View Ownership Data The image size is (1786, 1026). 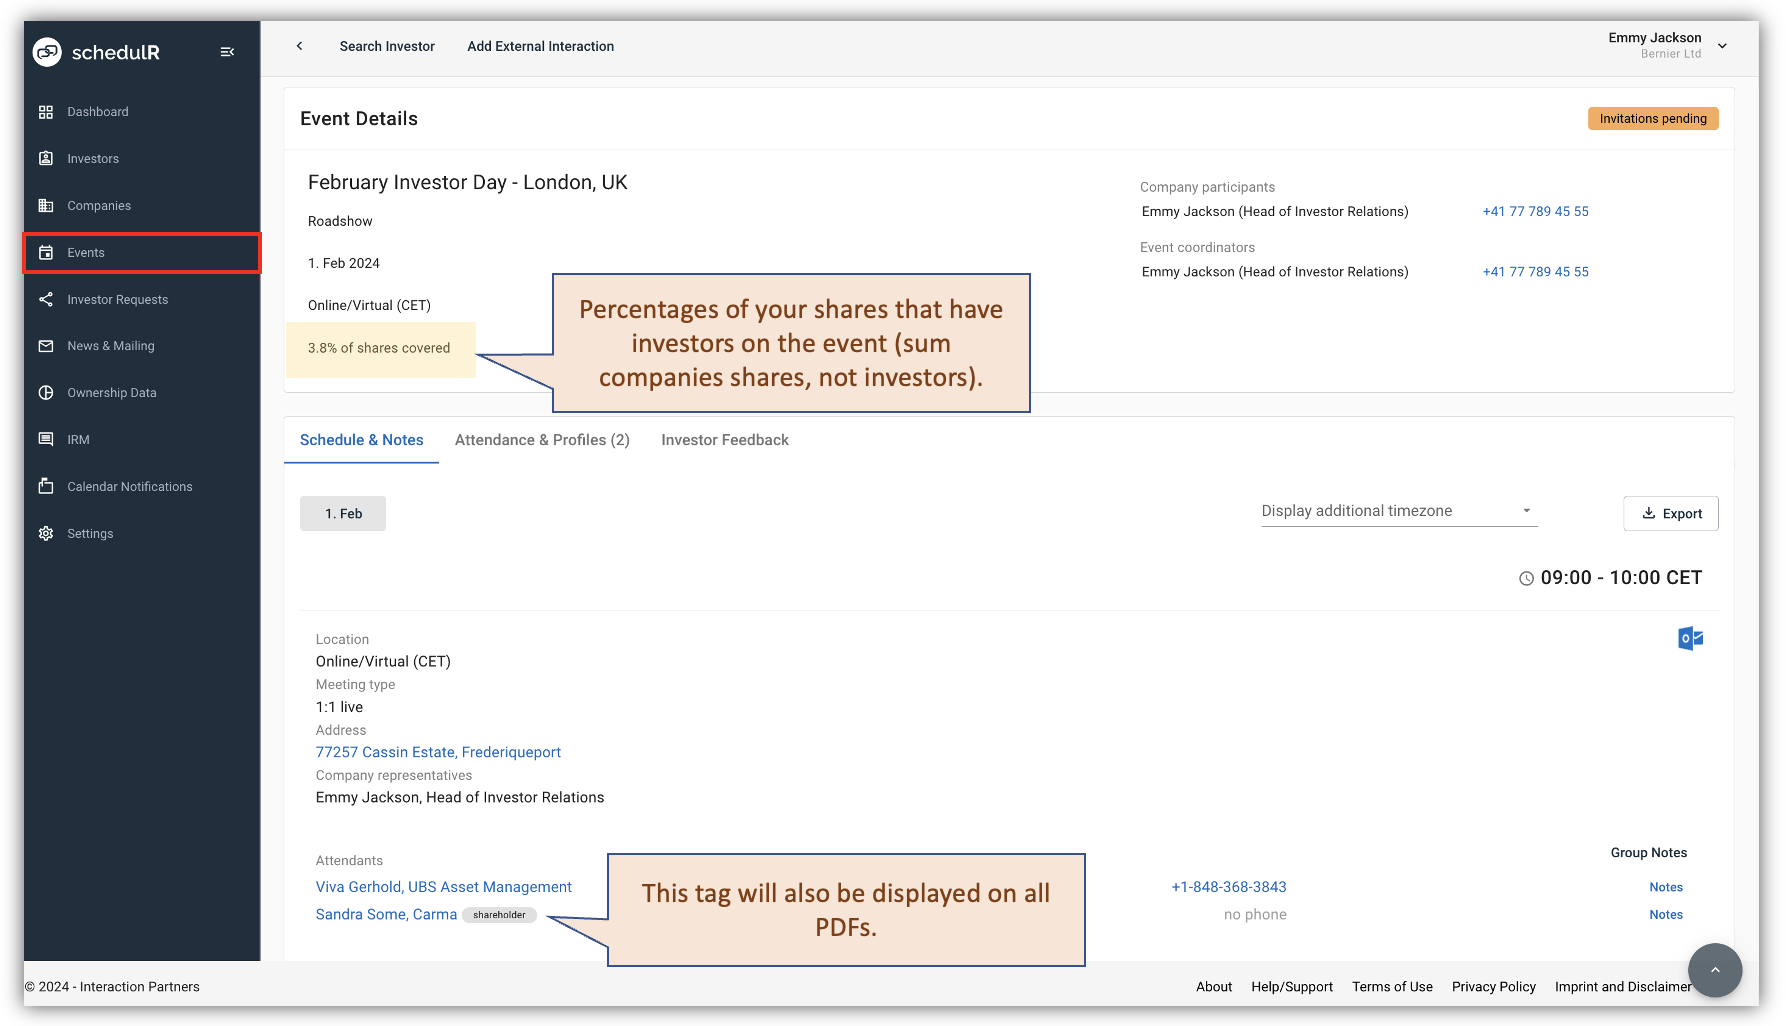point(111,392)
